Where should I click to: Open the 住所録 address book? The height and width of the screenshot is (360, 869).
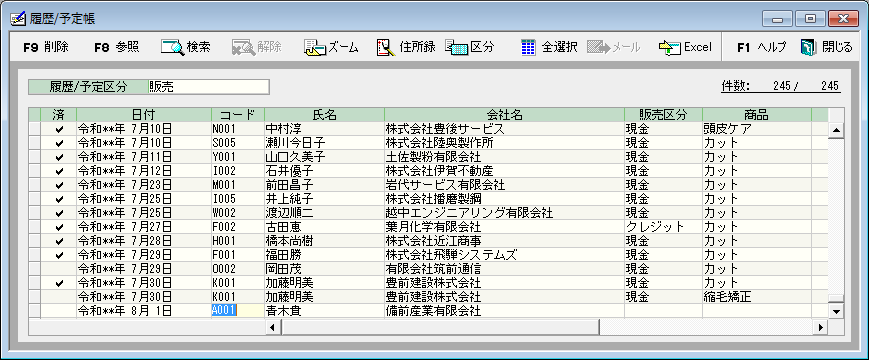click(406, 47)
